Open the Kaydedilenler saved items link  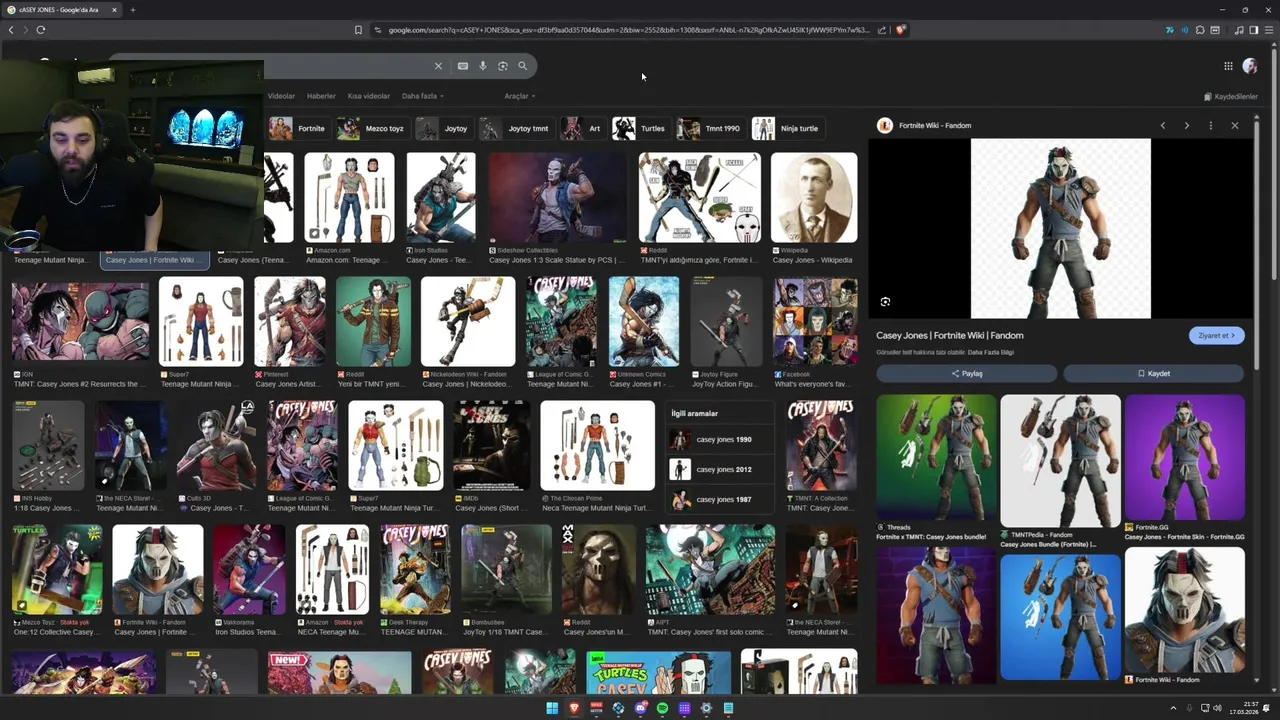click(x=1231, y=97)
